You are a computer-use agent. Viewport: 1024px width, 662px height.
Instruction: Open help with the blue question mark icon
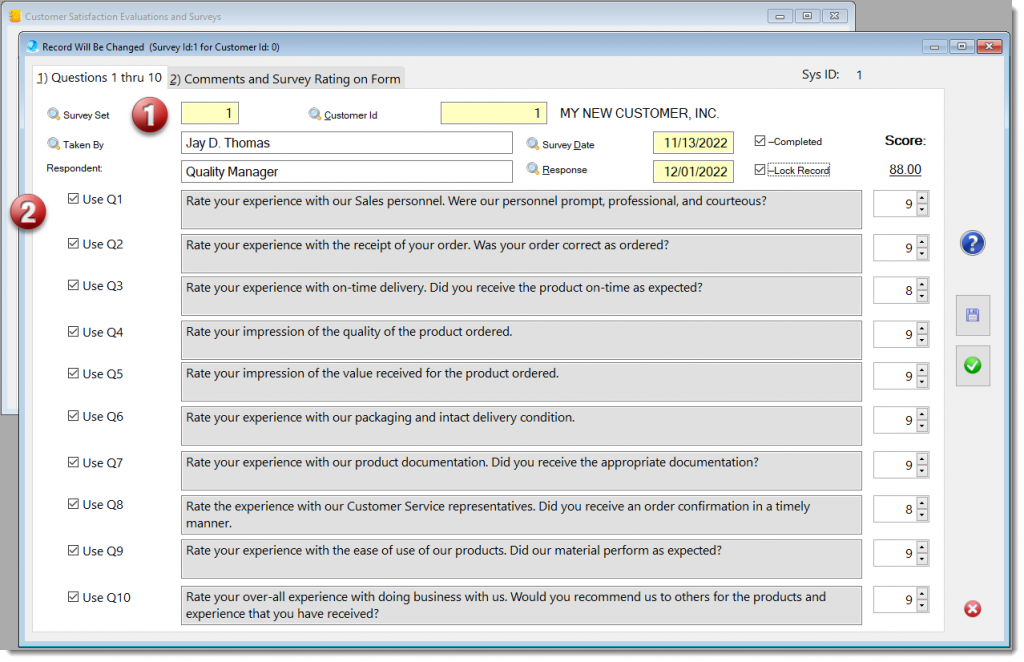(972, 244)
